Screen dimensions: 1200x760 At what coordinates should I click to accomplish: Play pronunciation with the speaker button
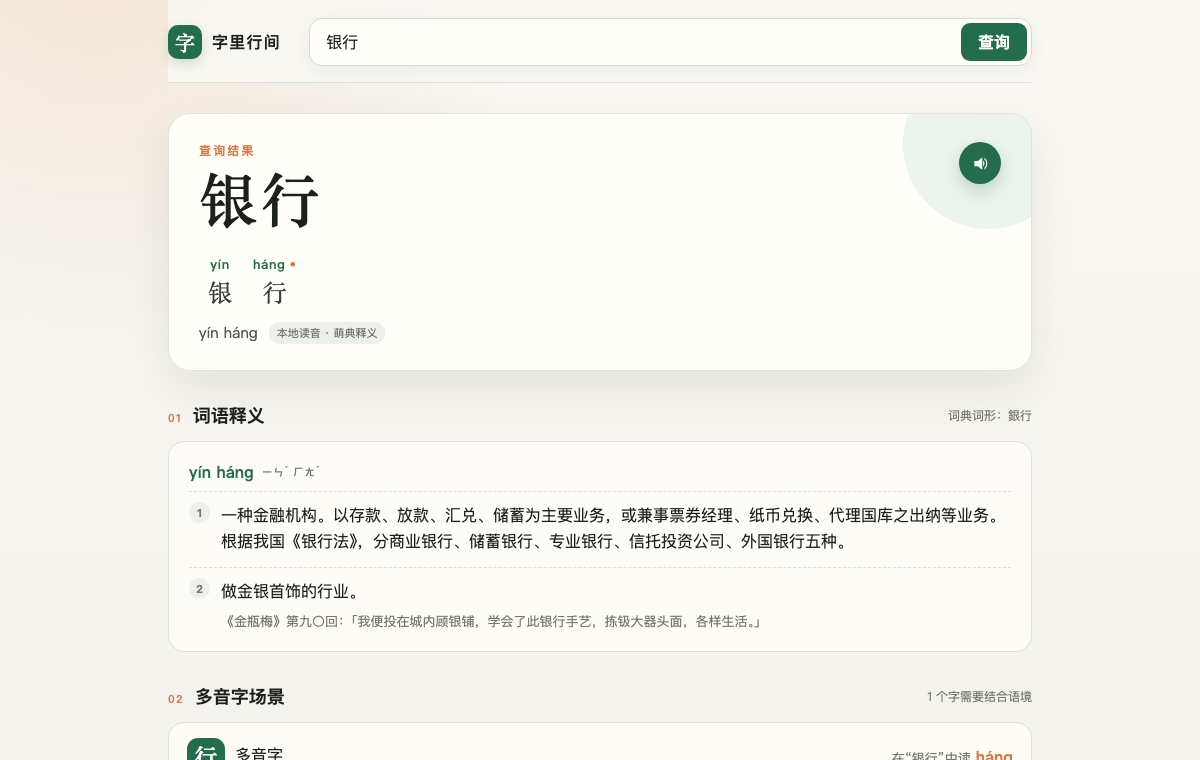(980, 163)
